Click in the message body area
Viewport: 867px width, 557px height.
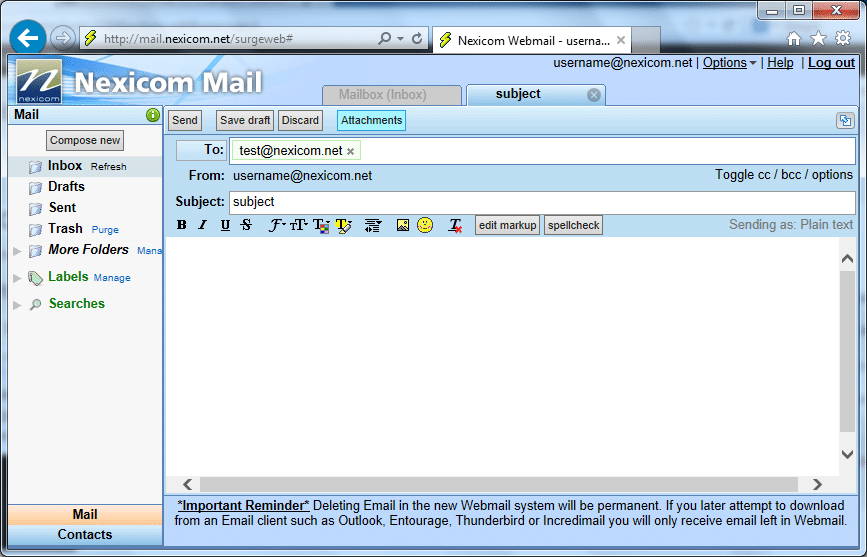(502, 357)
